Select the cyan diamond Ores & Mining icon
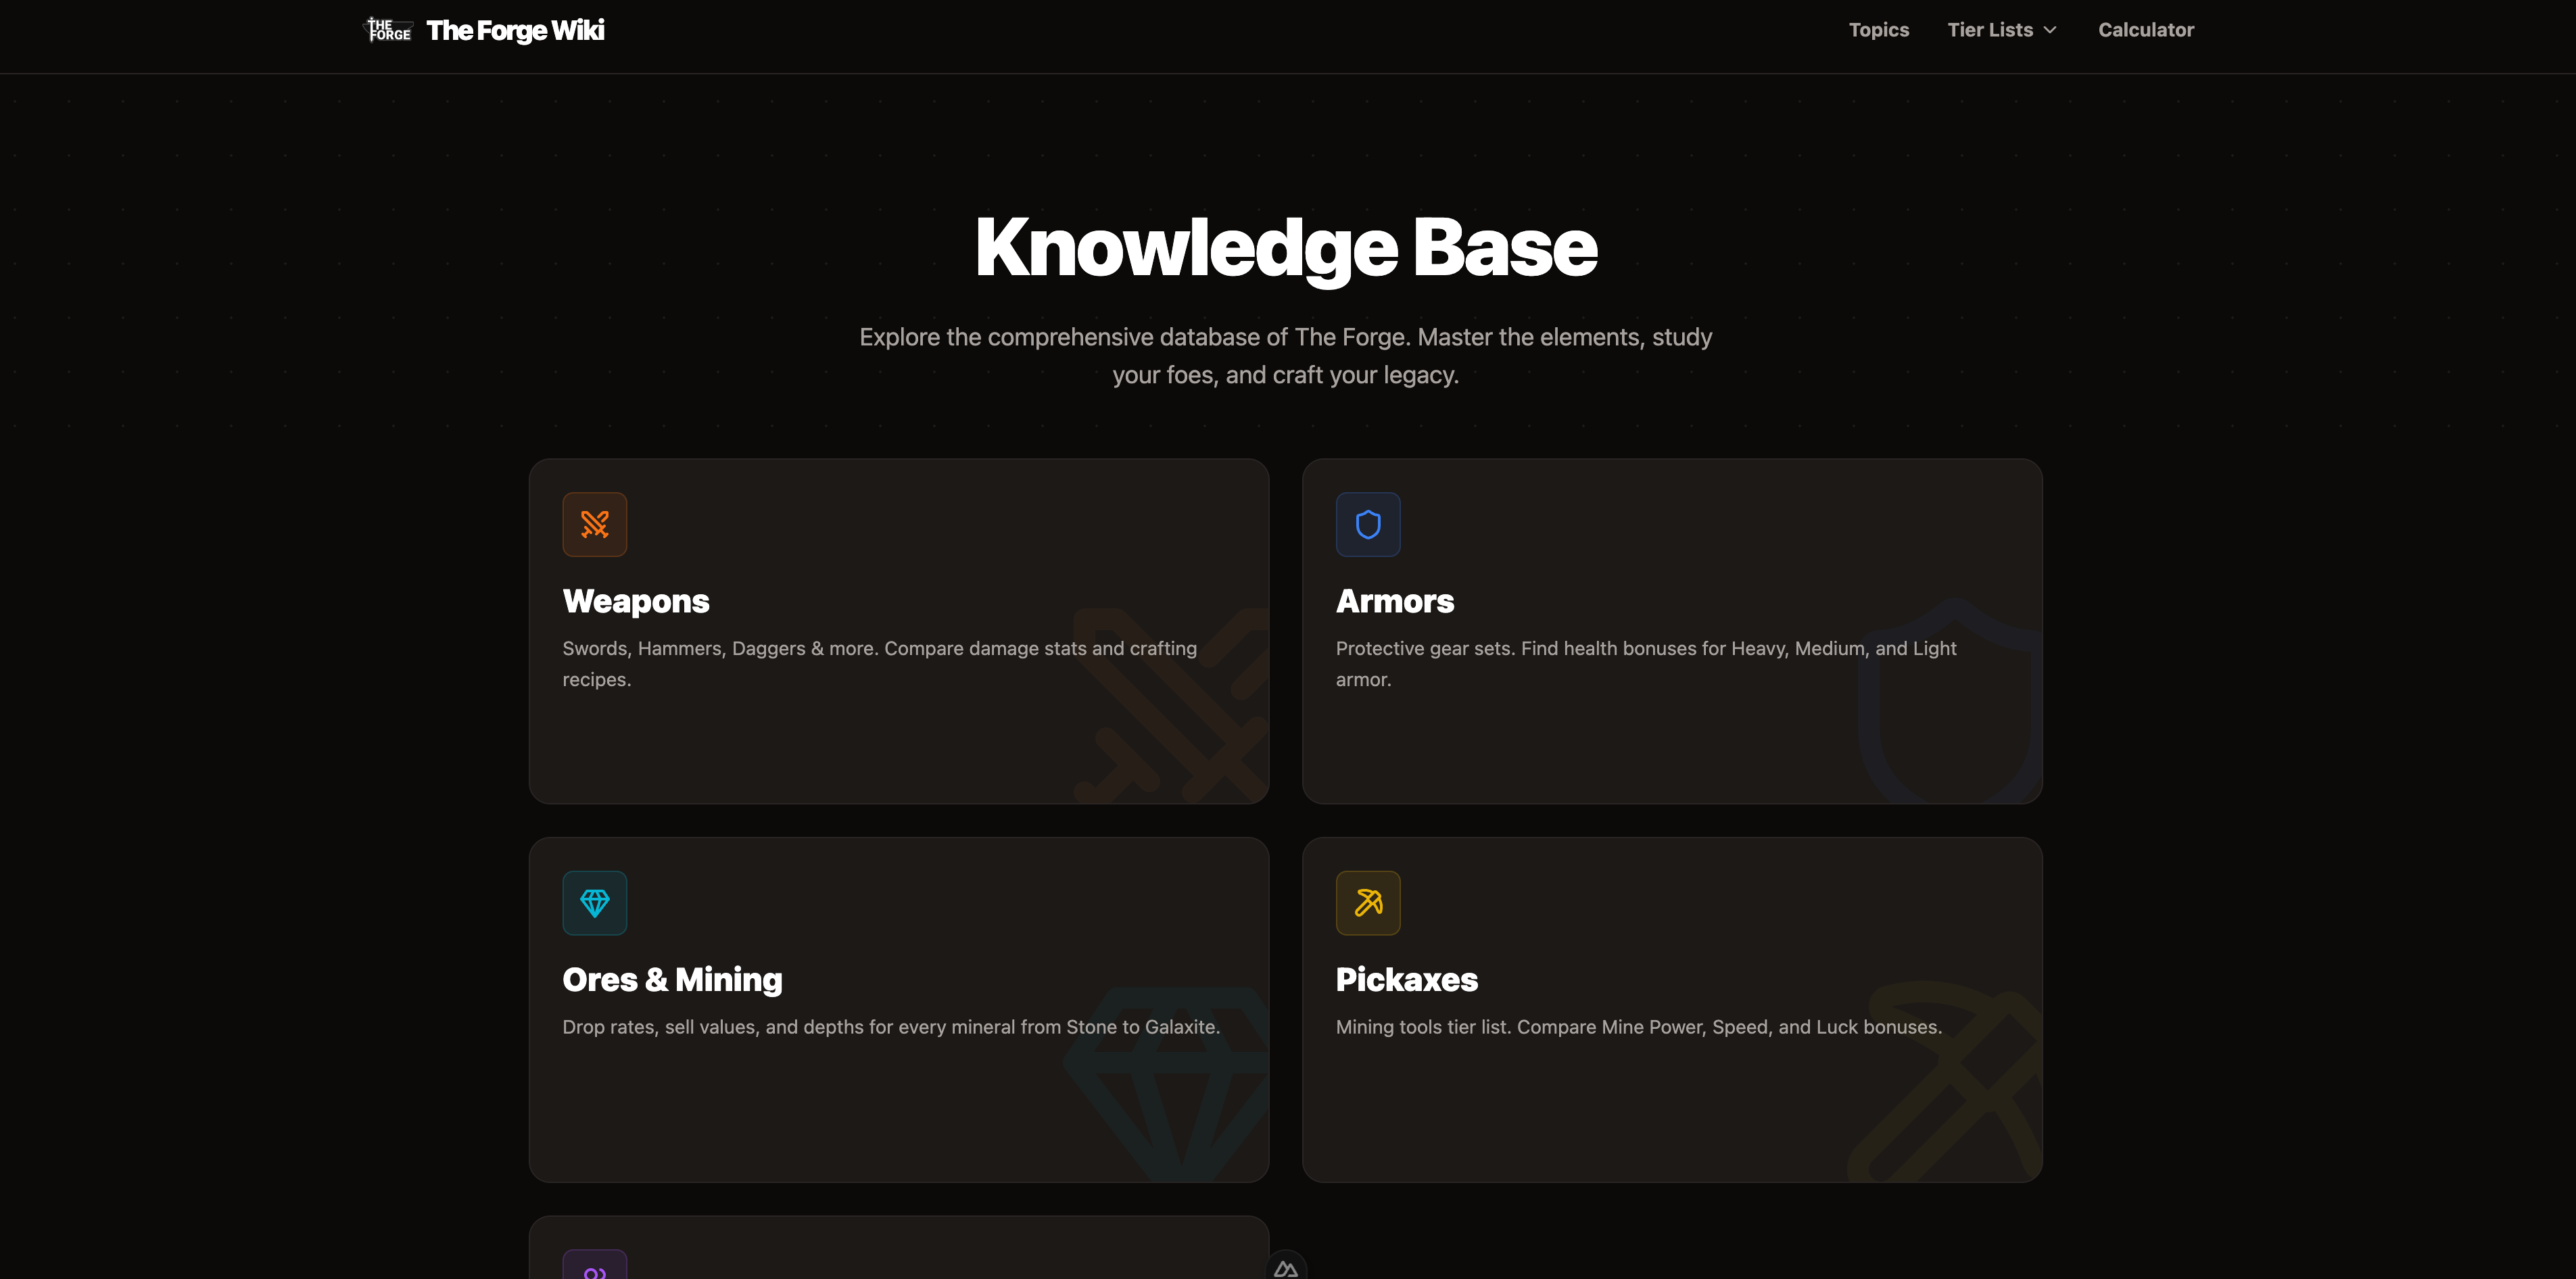The height and width of the screenshot is (1279, 2576). (x=595, y=902)
